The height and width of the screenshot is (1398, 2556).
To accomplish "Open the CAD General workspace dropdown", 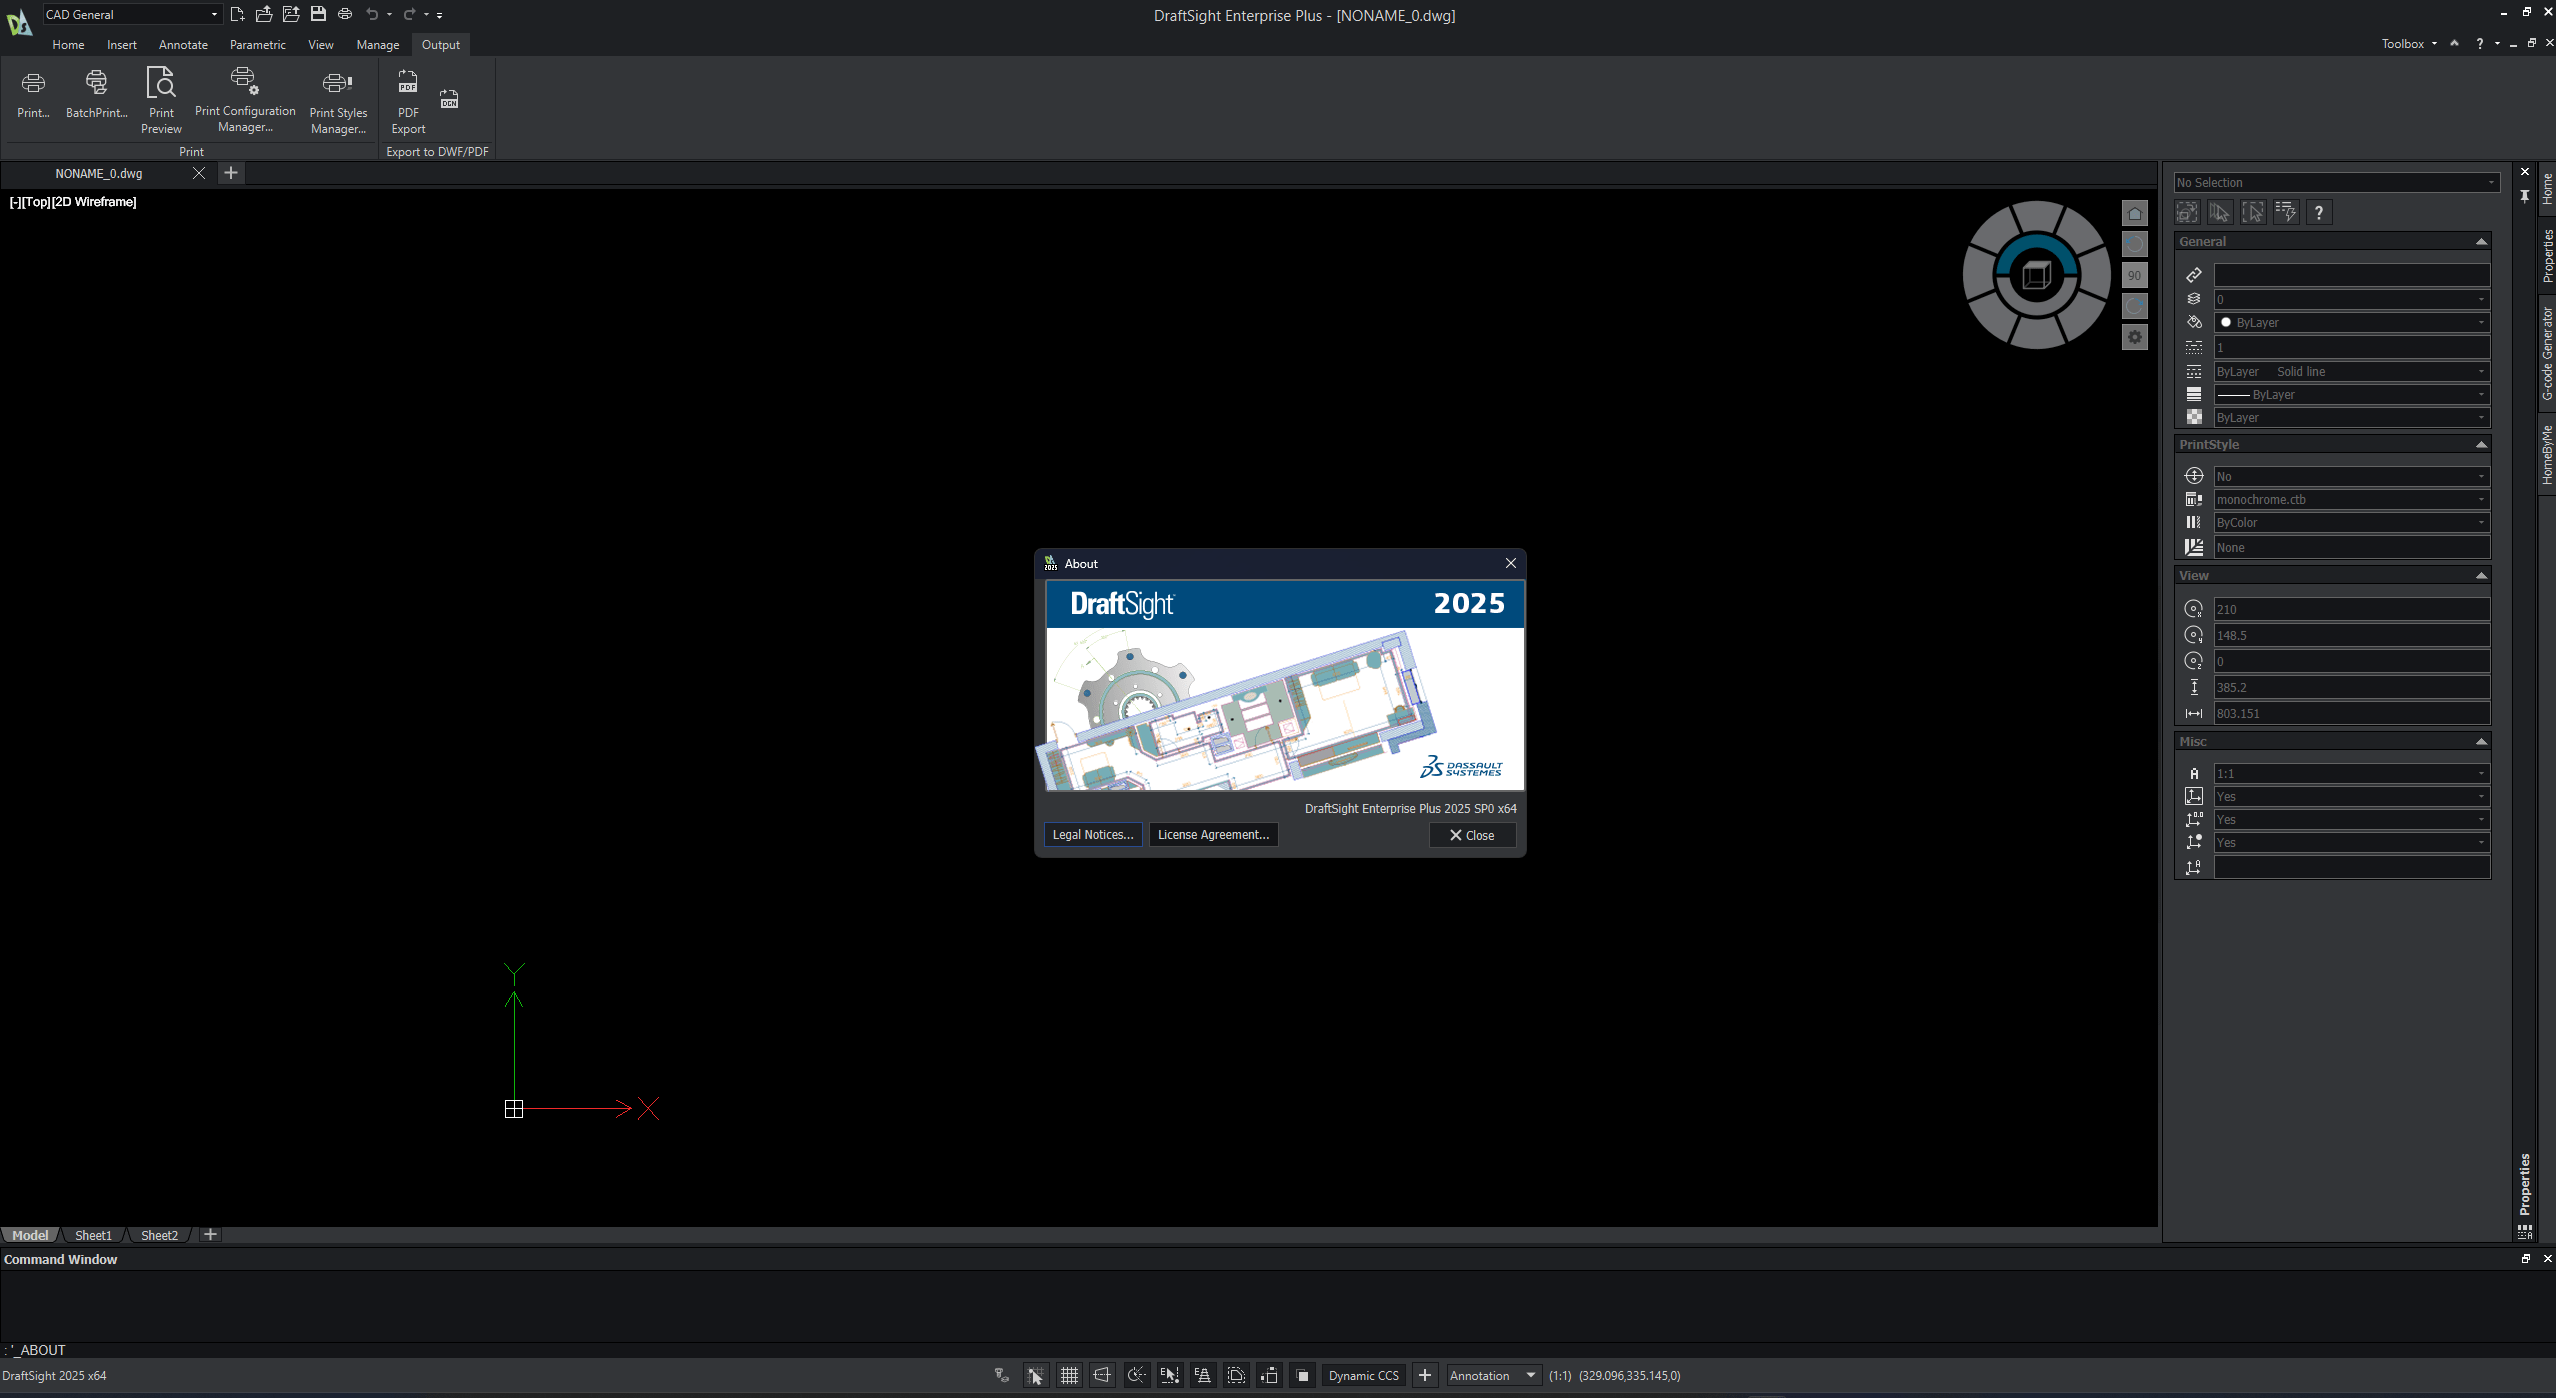I will pos(132,14).
